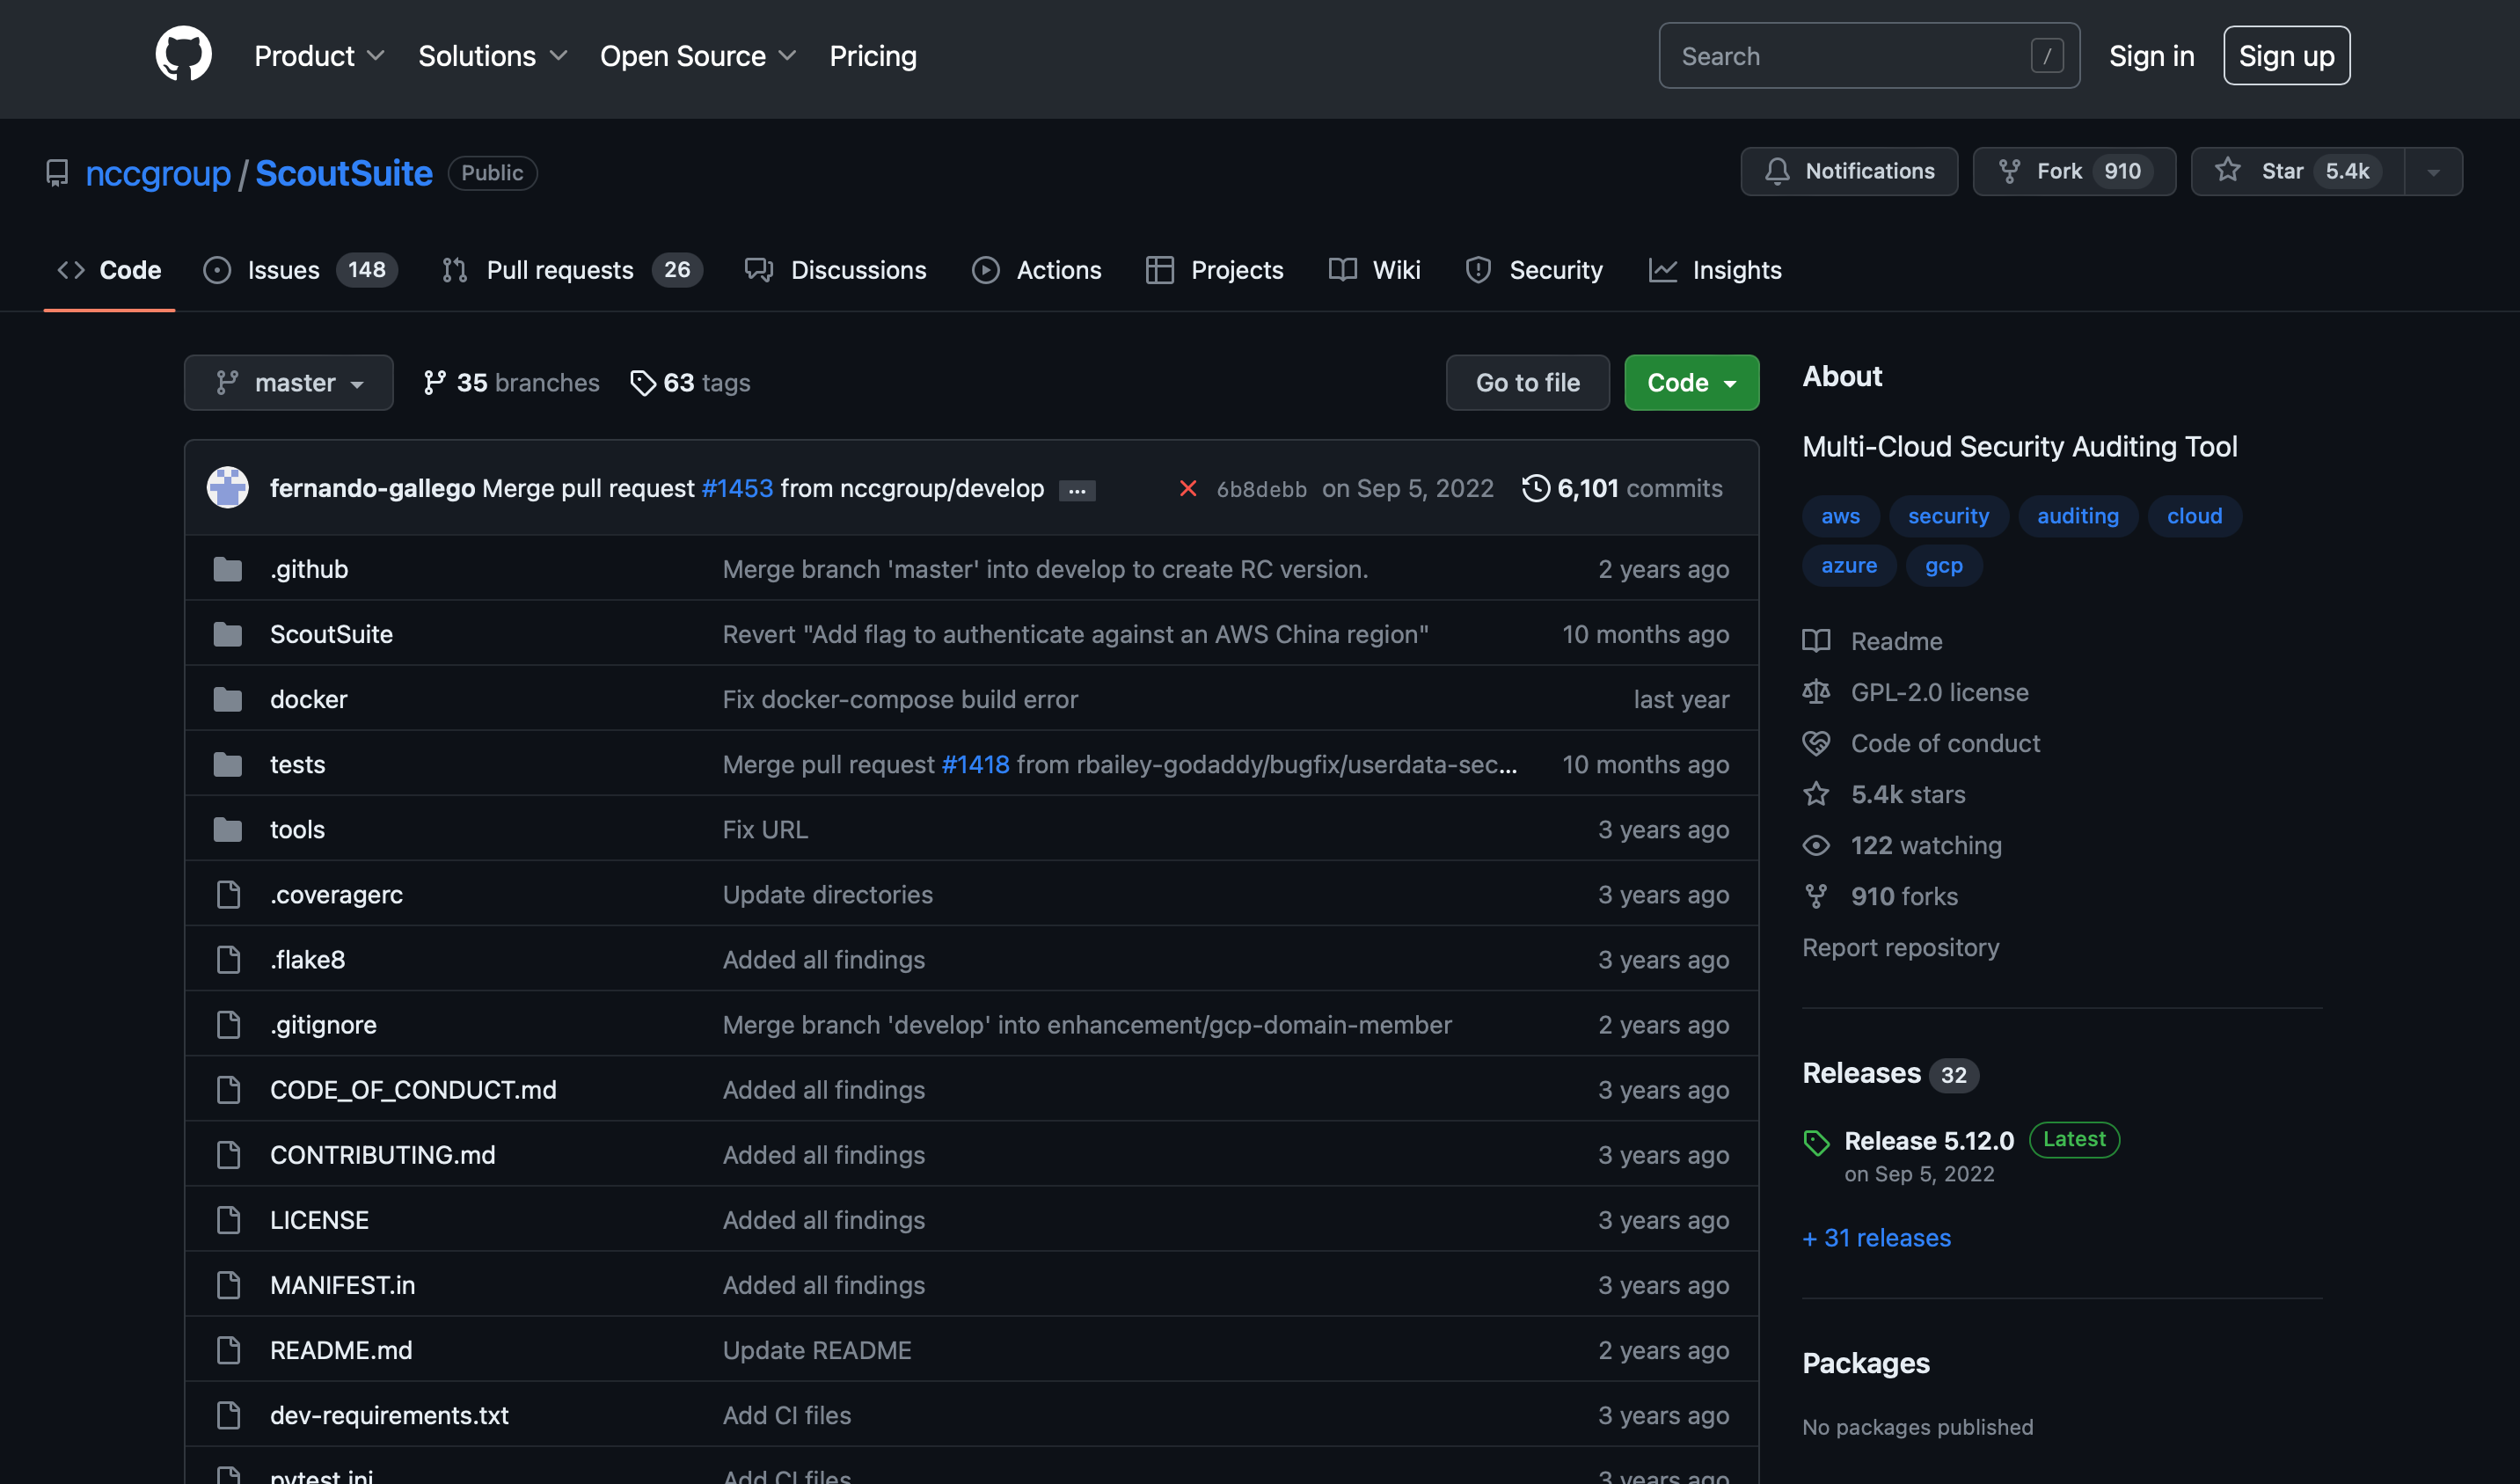Expand the master branch selector
Image resolution: width=2520 pixels, height=1484 pixels.
(x=288, y=382)
